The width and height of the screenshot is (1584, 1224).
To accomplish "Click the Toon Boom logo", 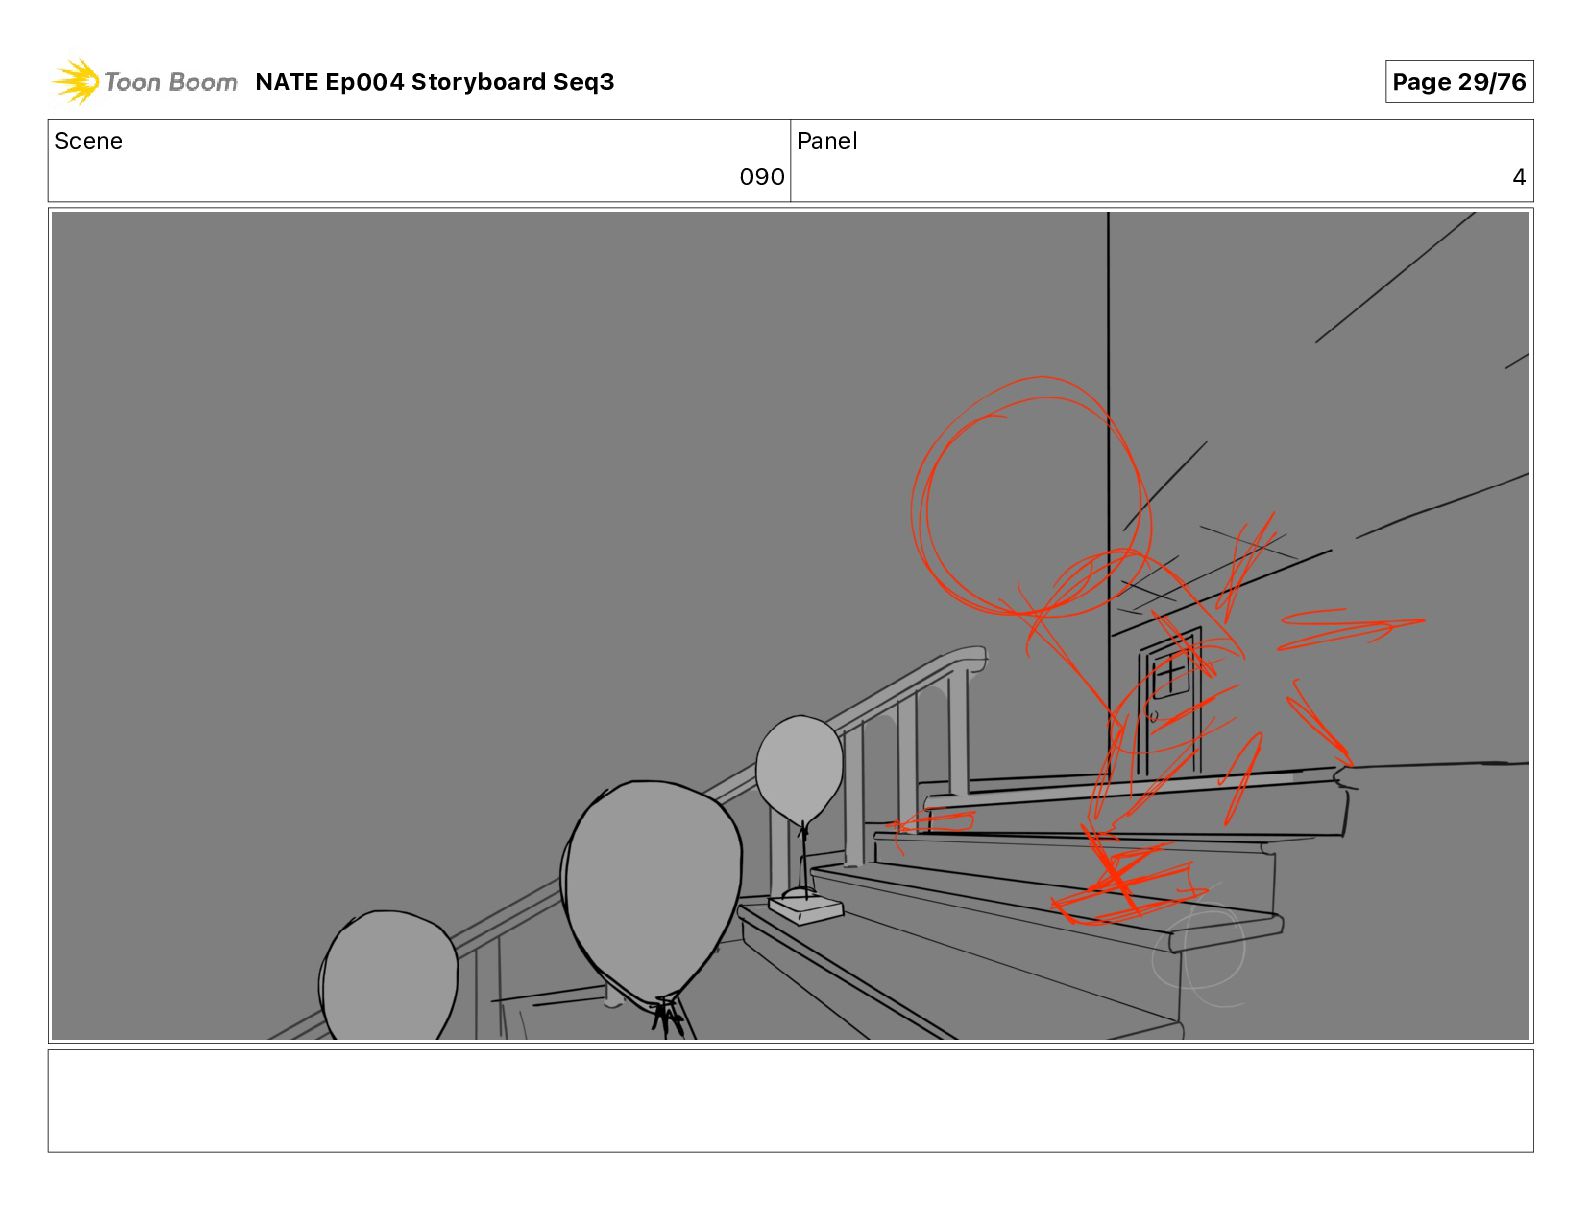I will [145, 81].
